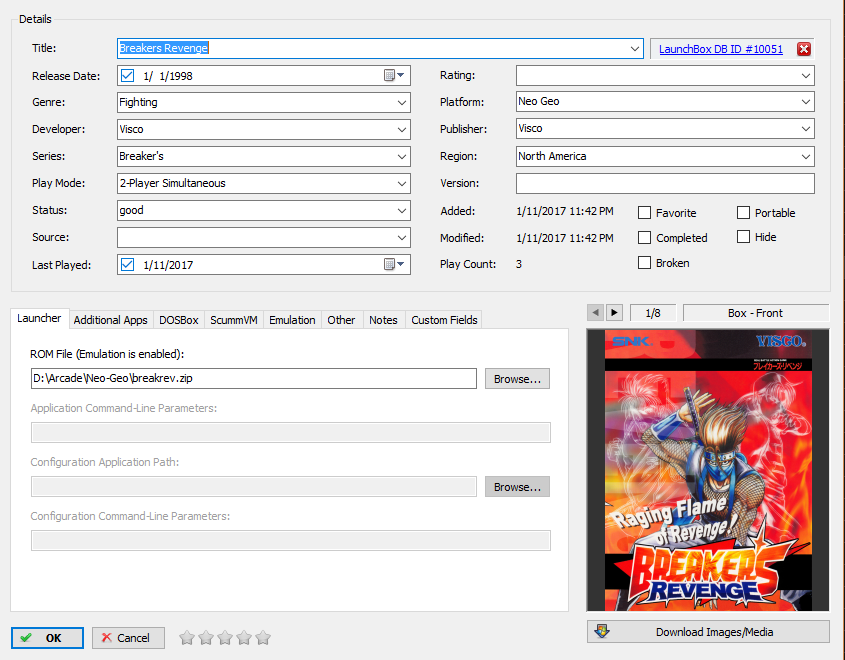Click the Download Images/Media button label
The width and height of the screenshot is (845, 660).
(714, 632)
